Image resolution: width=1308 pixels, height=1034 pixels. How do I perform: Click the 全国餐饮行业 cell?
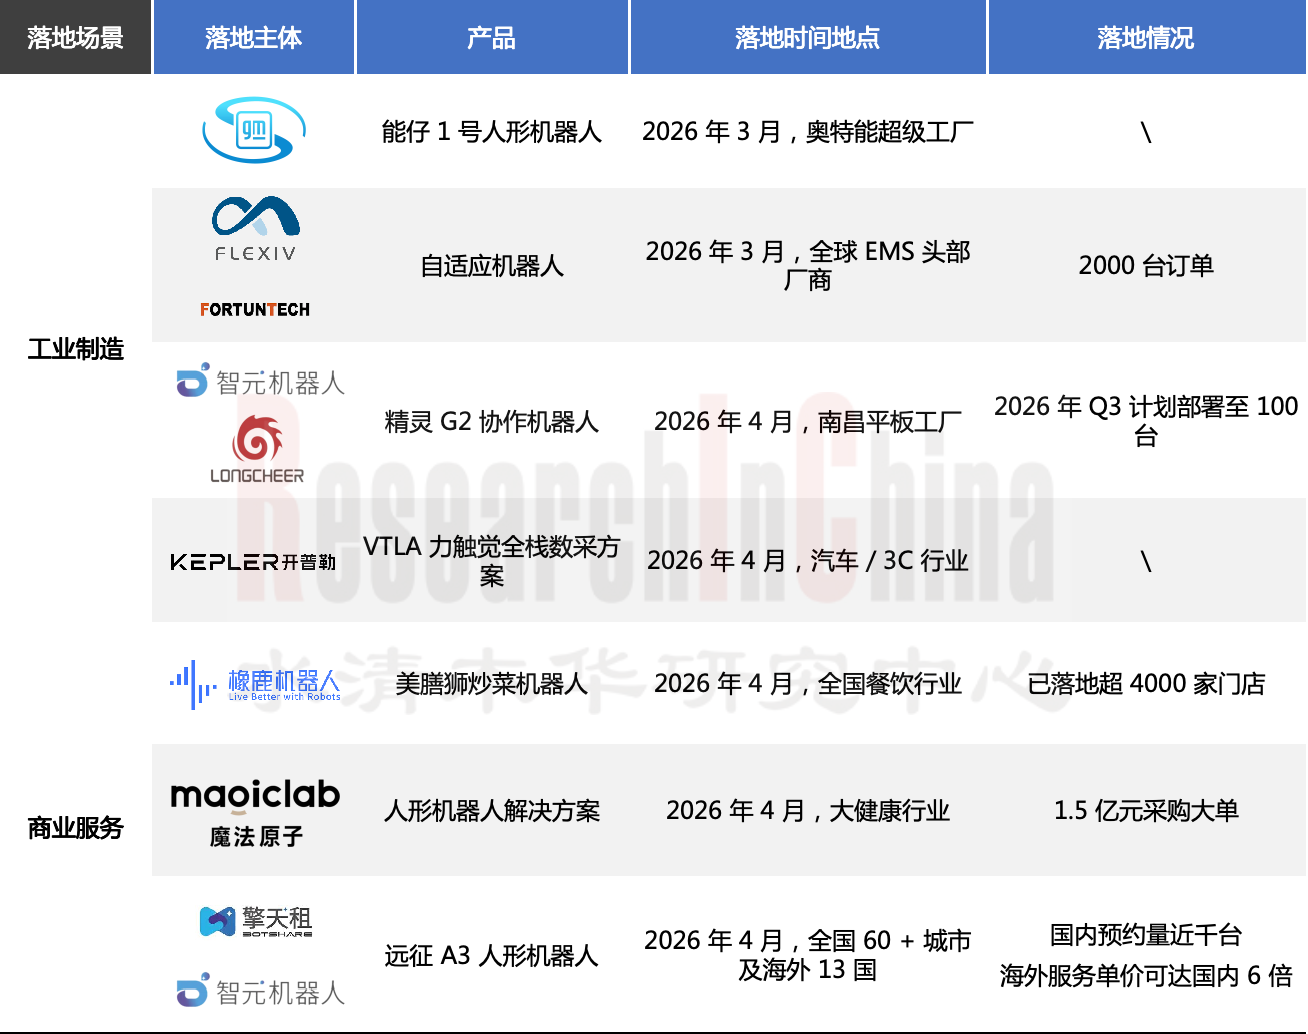click(x=808, y=684)
